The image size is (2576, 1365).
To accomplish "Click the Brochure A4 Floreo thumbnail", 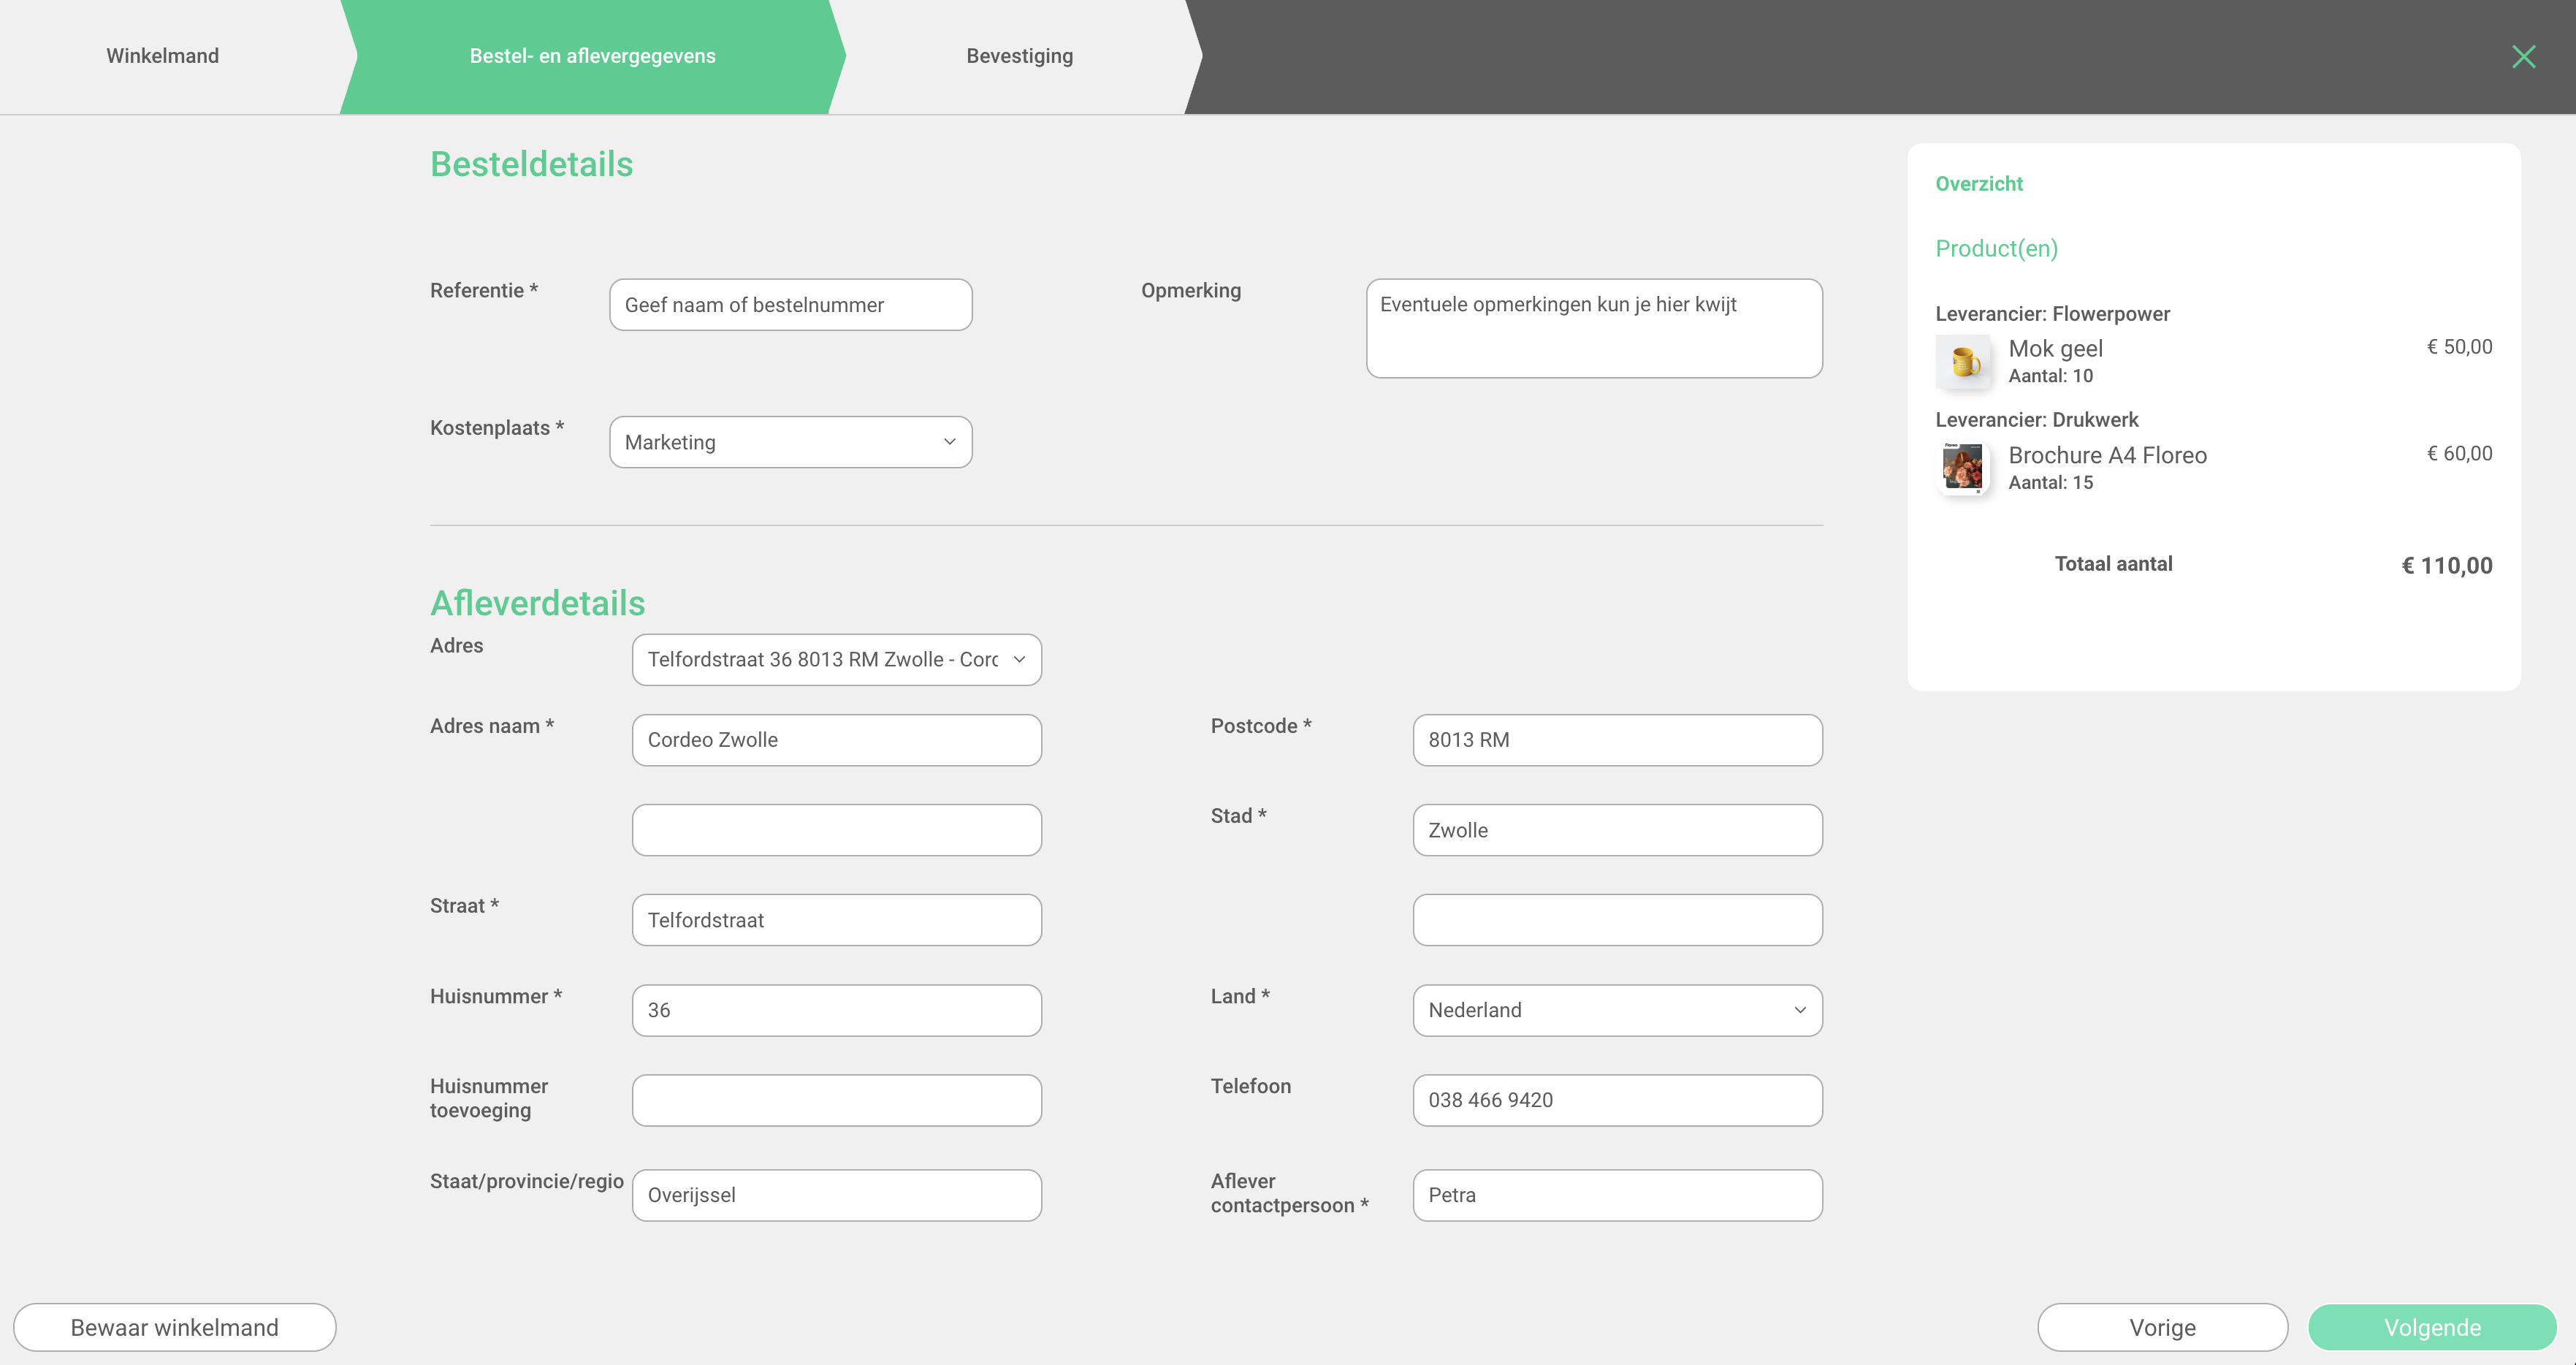I will (x=1963, y=468).
